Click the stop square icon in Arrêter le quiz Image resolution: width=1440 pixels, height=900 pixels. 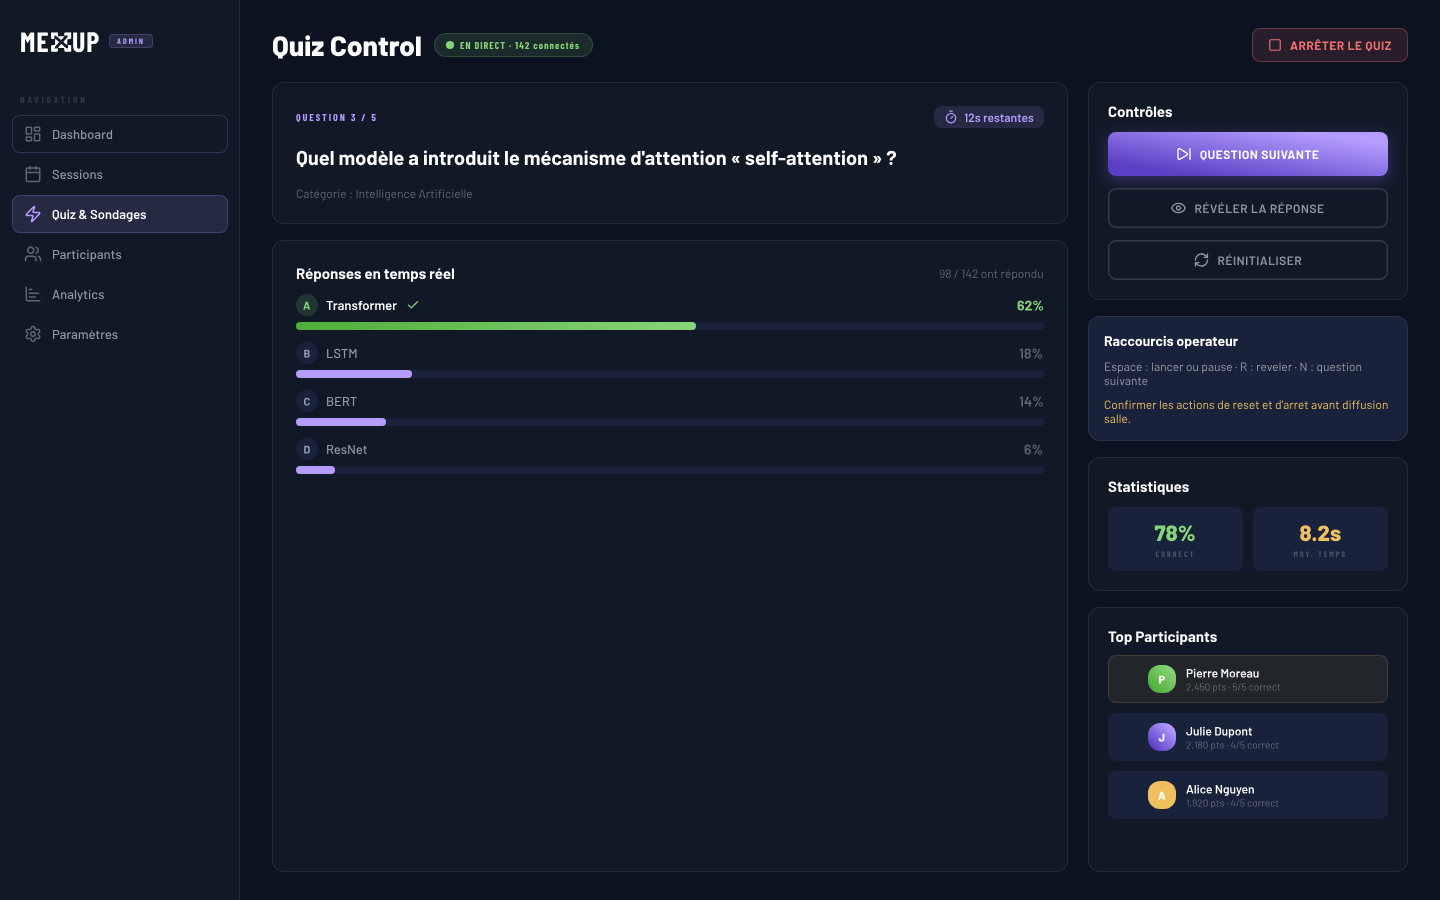(x=1275, y=45)
